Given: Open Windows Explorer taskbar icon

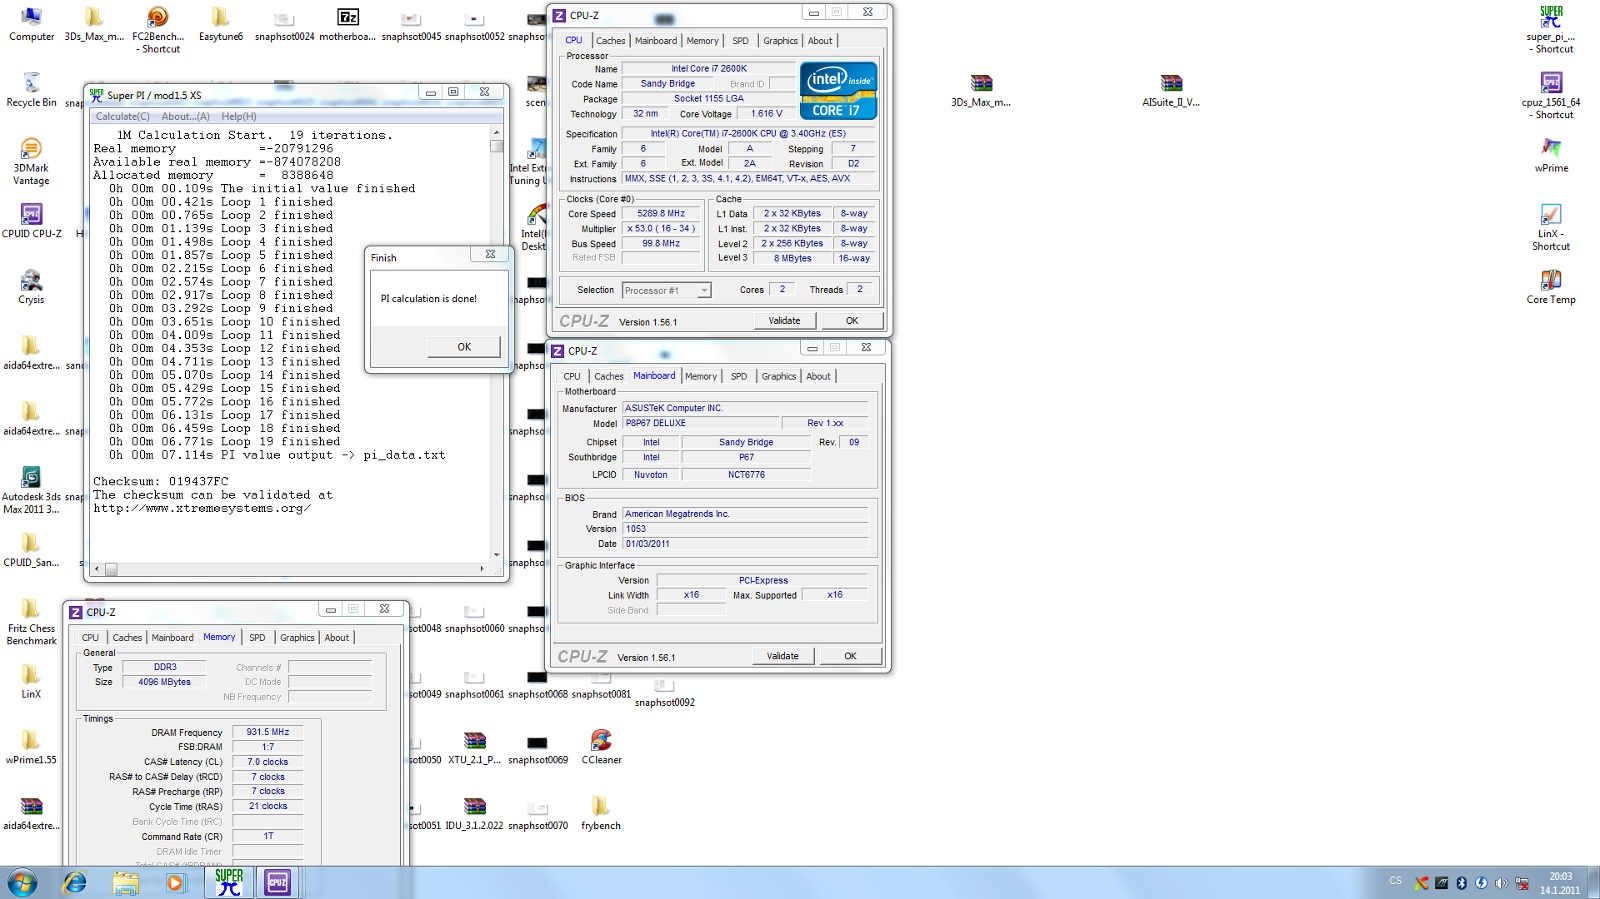Looking at the screenshot, I should click(125, 882).
